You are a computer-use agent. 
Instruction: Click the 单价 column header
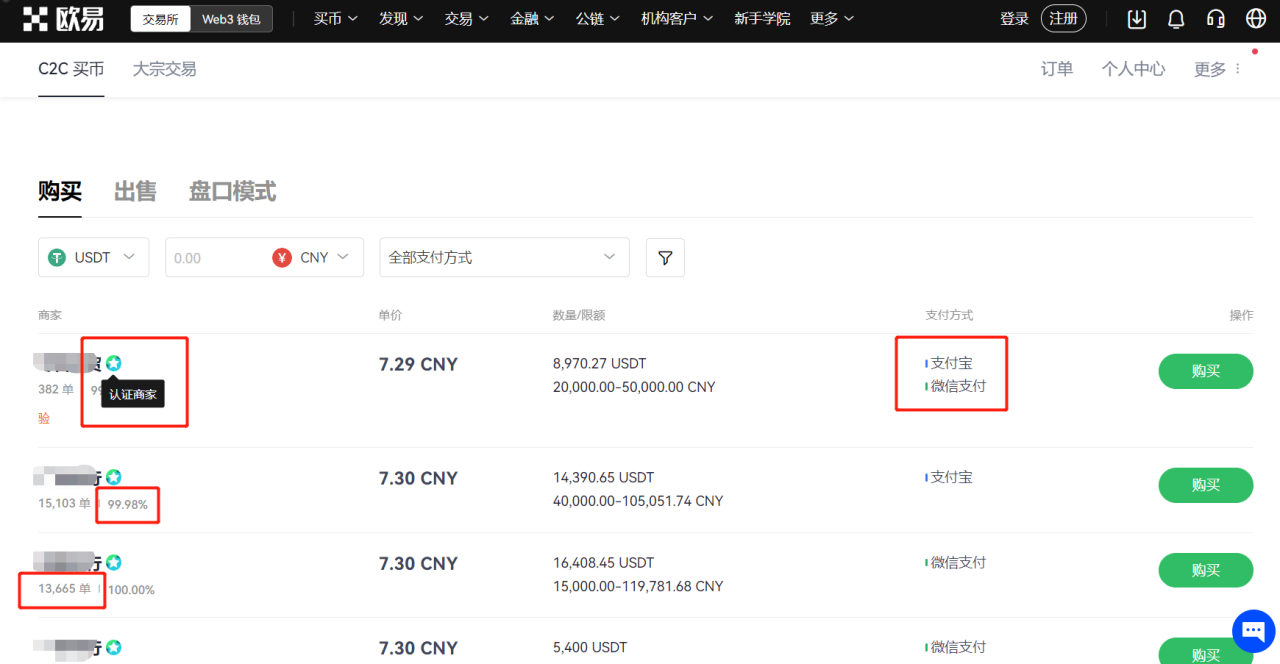pyautogui.click(x=390, y=315)
